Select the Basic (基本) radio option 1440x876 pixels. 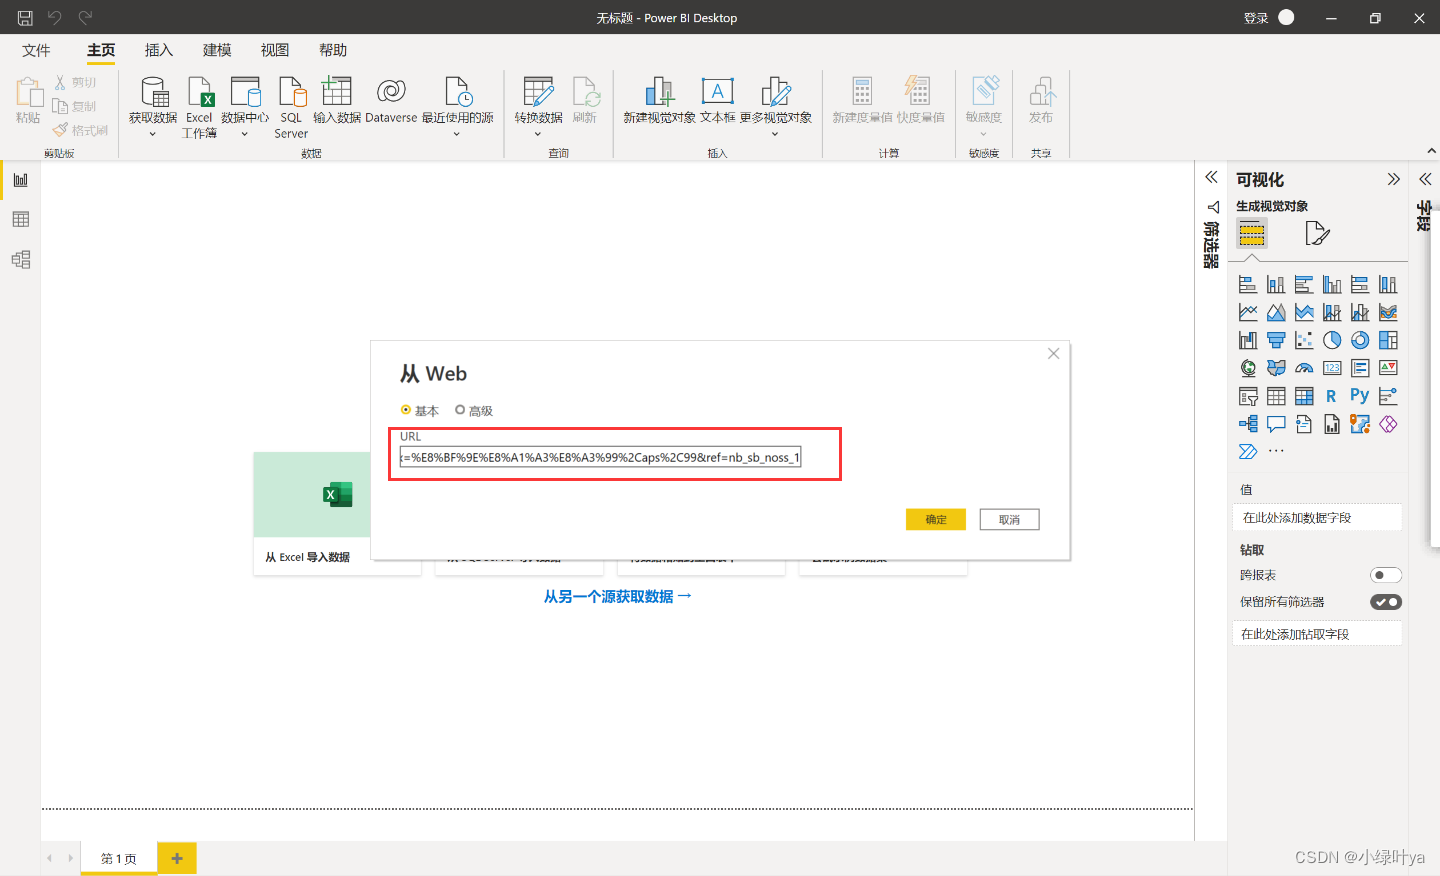pos(406,410)
